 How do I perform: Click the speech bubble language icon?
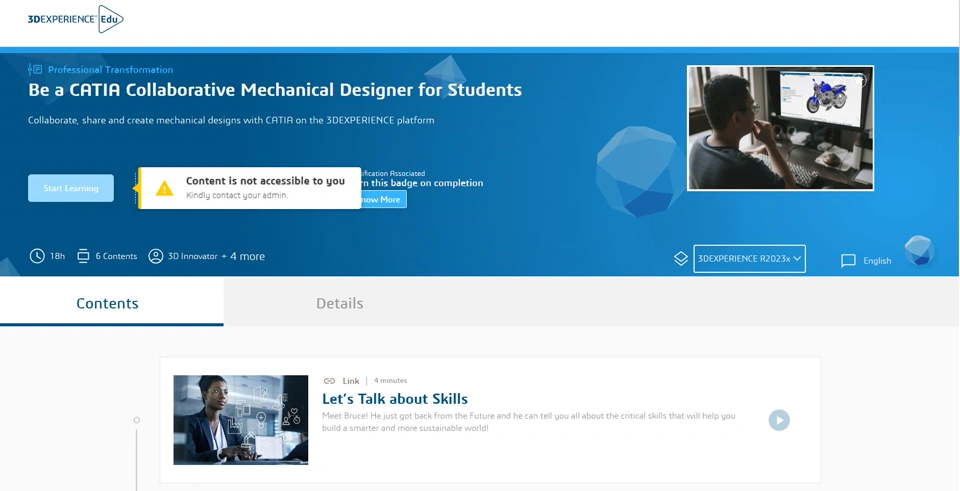pos(848,261)
